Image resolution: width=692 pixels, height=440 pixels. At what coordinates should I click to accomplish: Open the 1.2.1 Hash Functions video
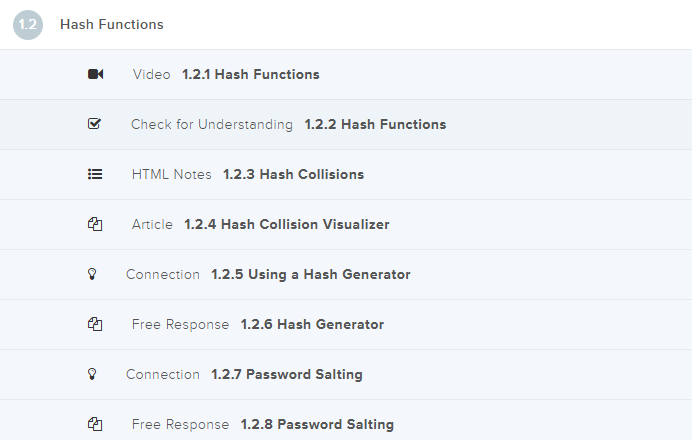coord(251,74)
